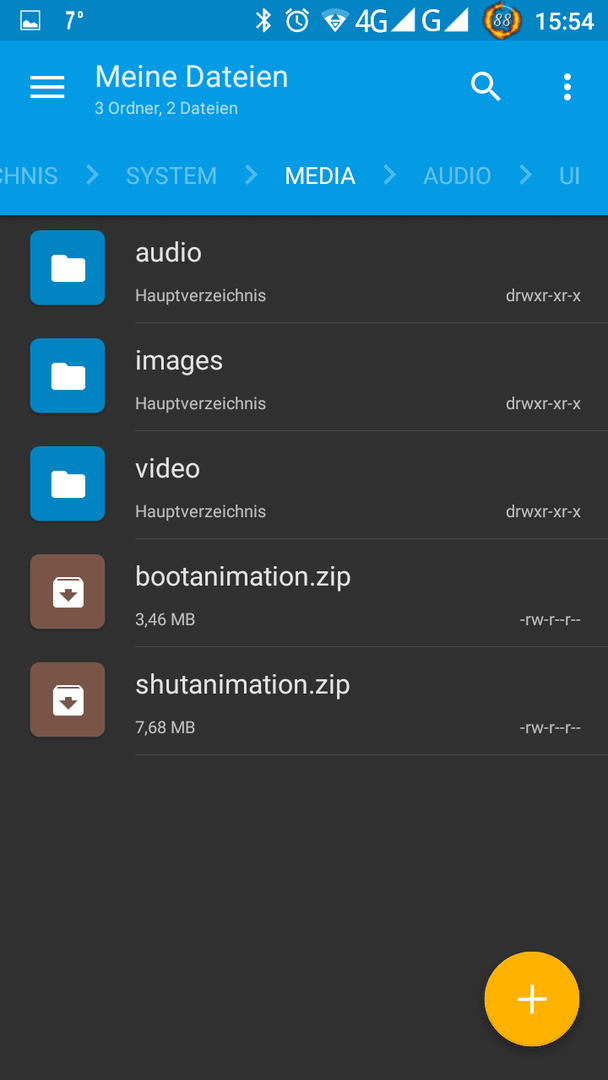Open the hamburger navigation menu
The width and height of the screenshot is (608, 1080).
(x=48, y=87)
